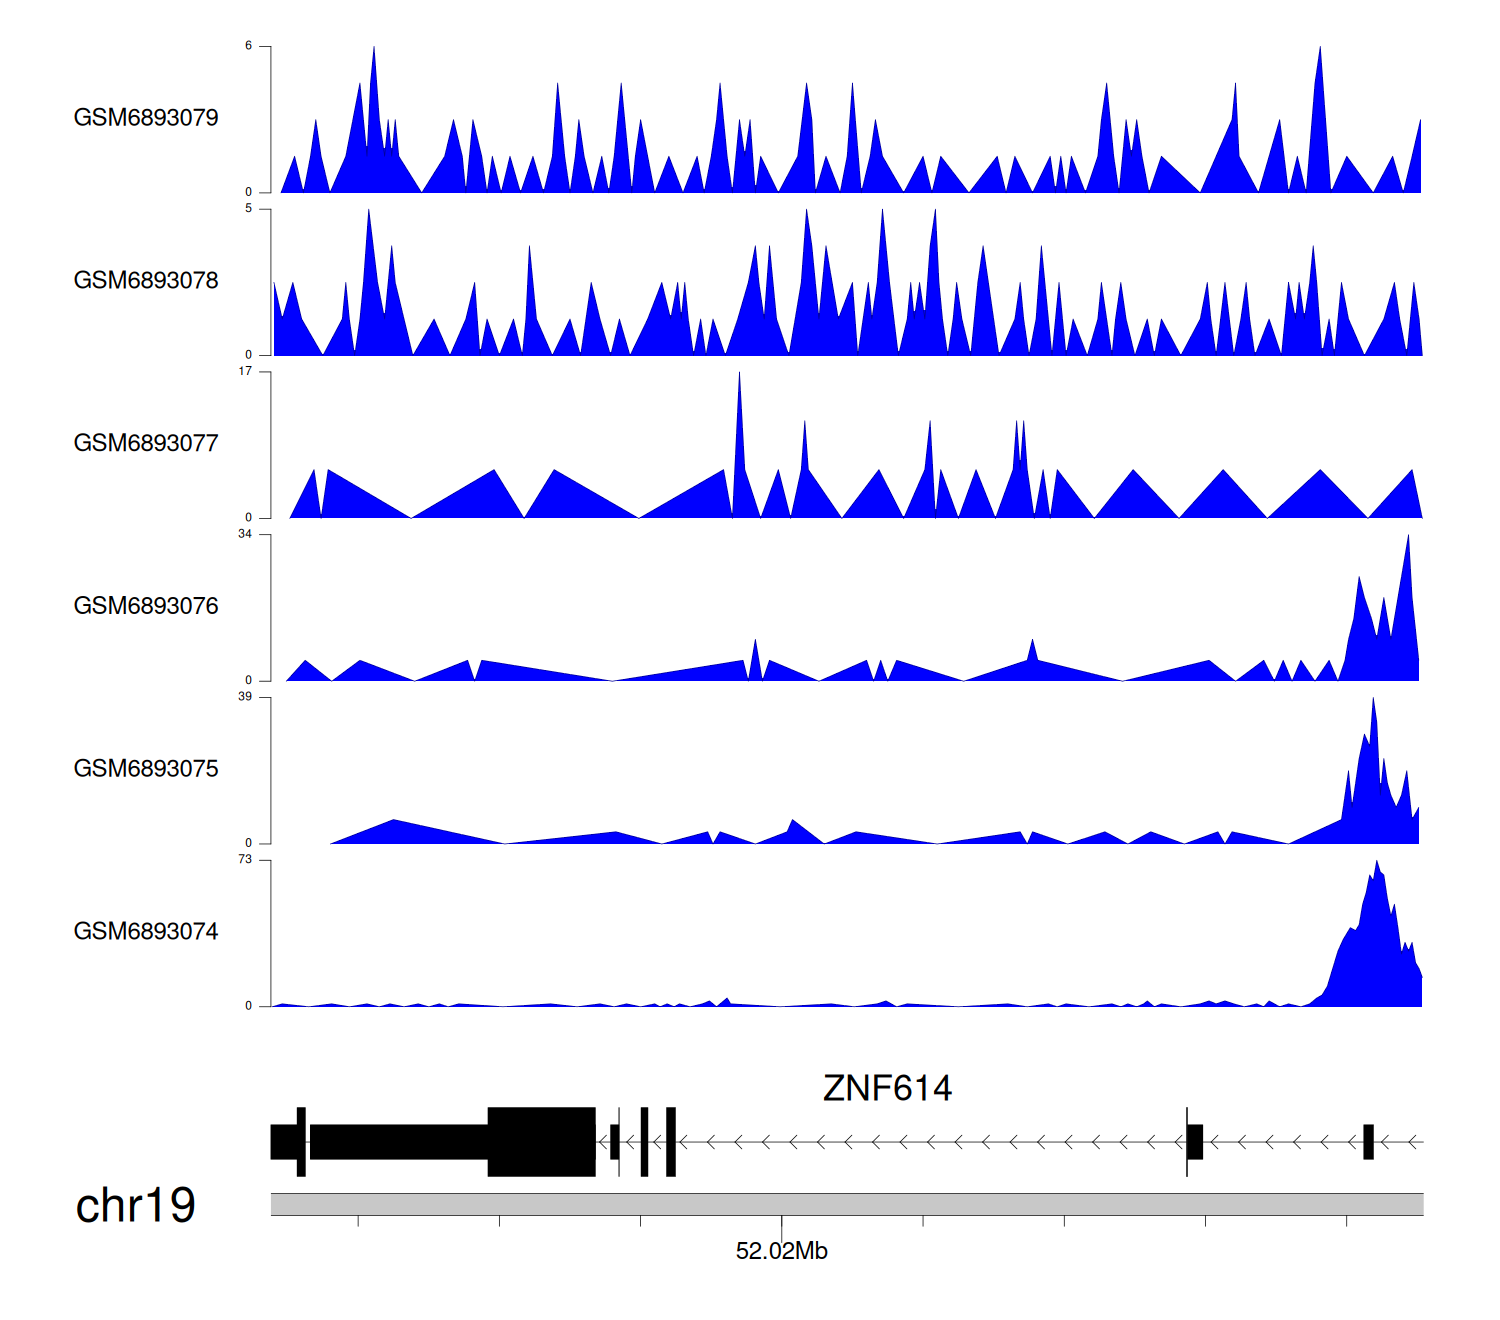Click the y-axis maximum value 73
This screenshot has width=1500, height=1320.
click(245, 860)
